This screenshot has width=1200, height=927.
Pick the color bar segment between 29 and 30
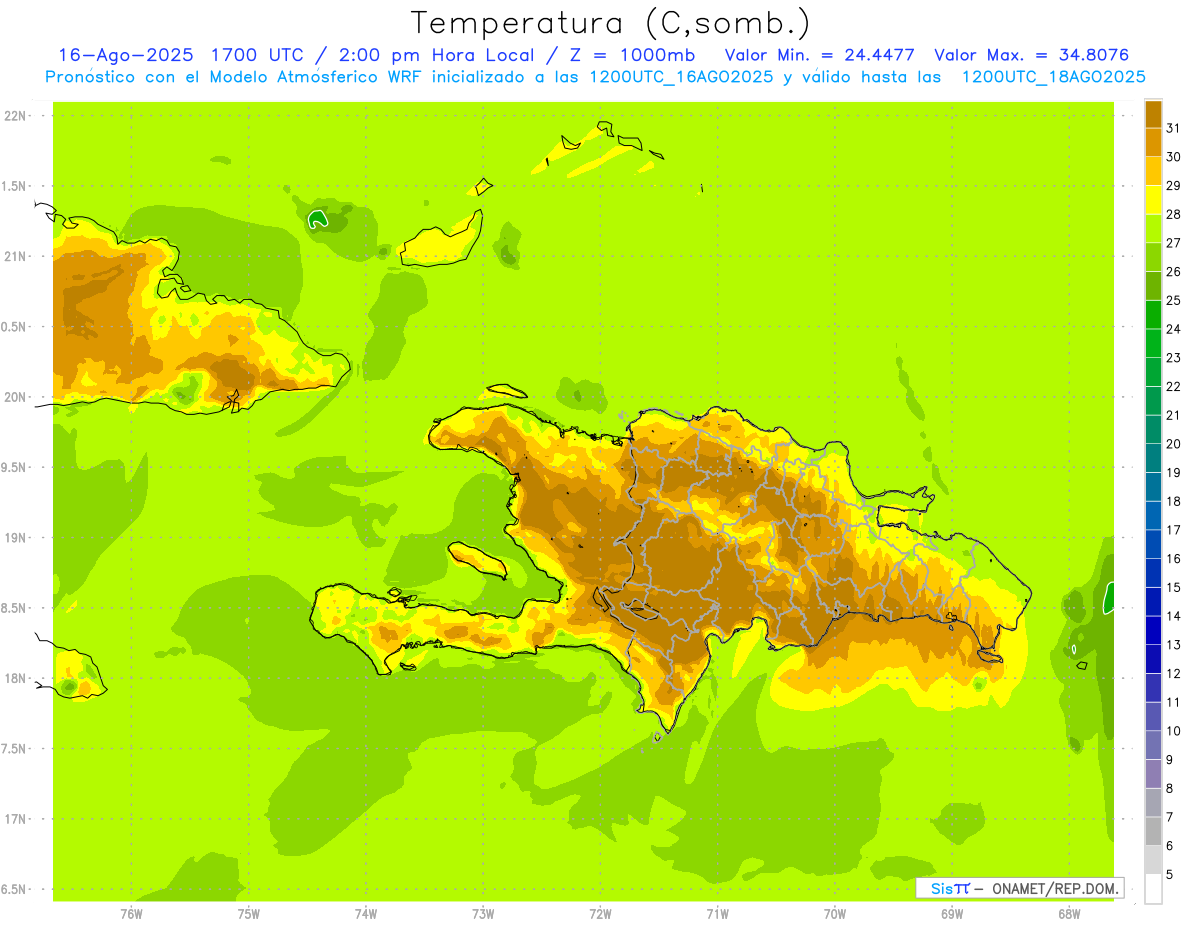click(1153, 171)
